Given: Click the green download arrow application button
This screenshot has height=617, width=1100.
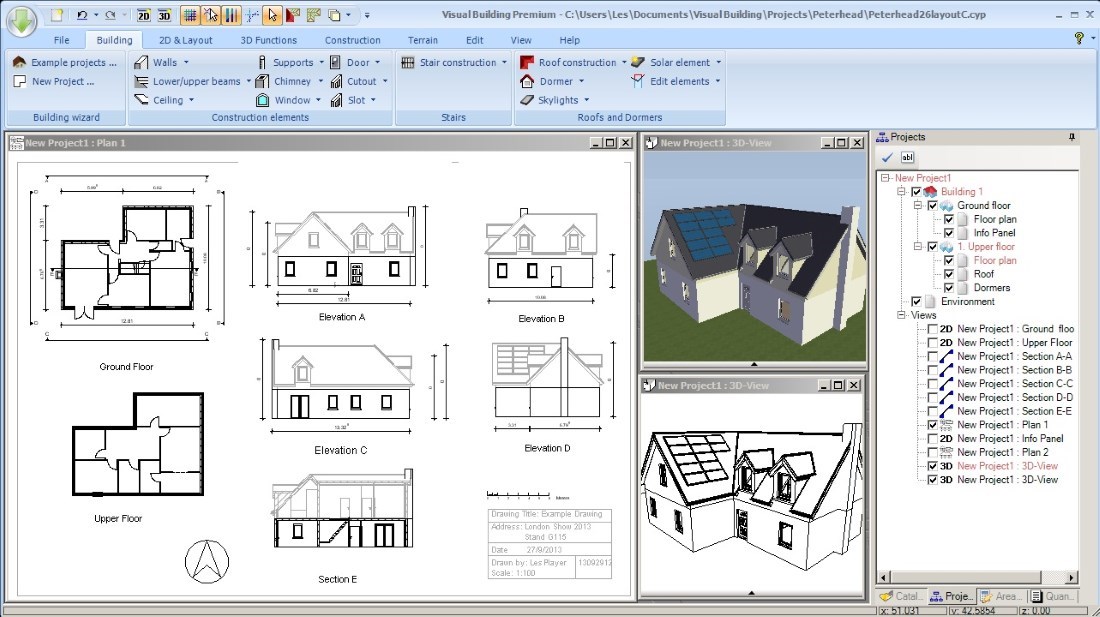Looking at the screenshot, I should pyautogui.click(x=21, y=21).
